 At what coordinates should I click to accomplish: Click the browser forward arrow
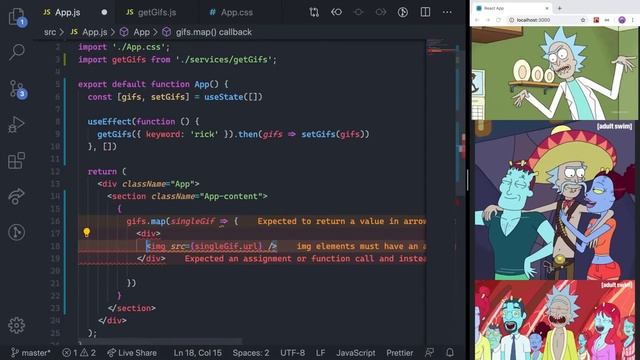pyautogui.click(x=487, y=20)
